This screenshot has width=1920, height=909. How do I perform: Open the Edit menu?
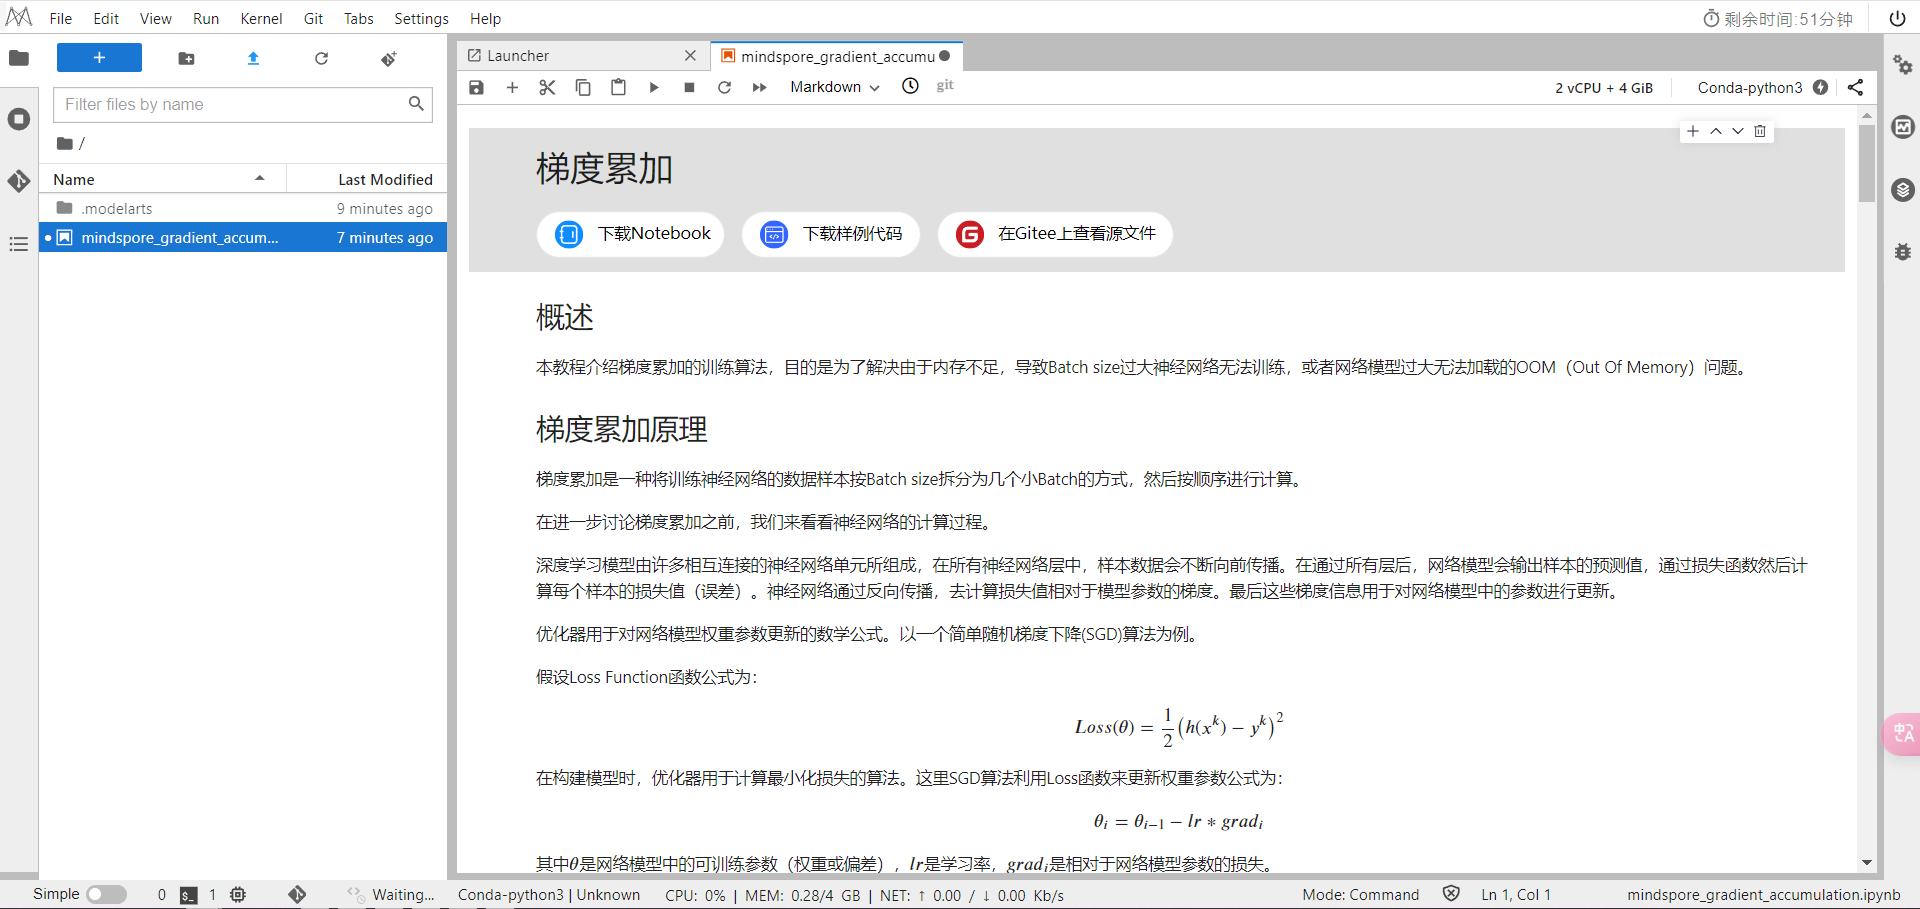tap(106, 18)
